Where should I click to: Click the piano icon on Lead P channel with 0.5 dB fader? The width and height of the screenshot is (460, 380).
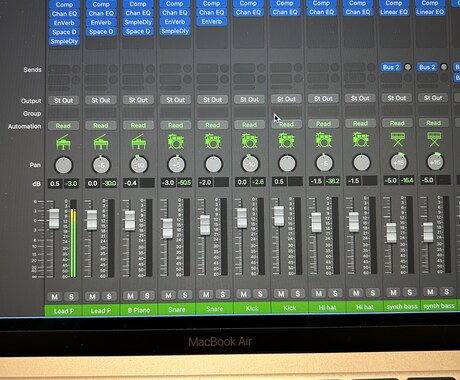click(63, 142)
